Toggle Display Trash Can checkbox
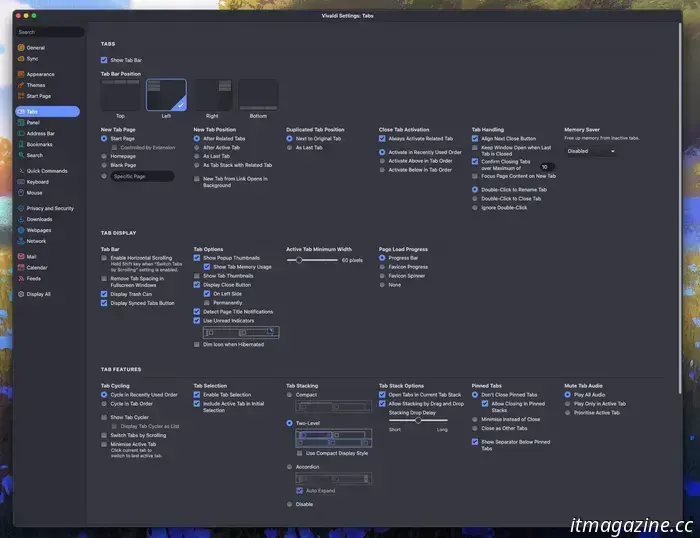 click(104, 294)
